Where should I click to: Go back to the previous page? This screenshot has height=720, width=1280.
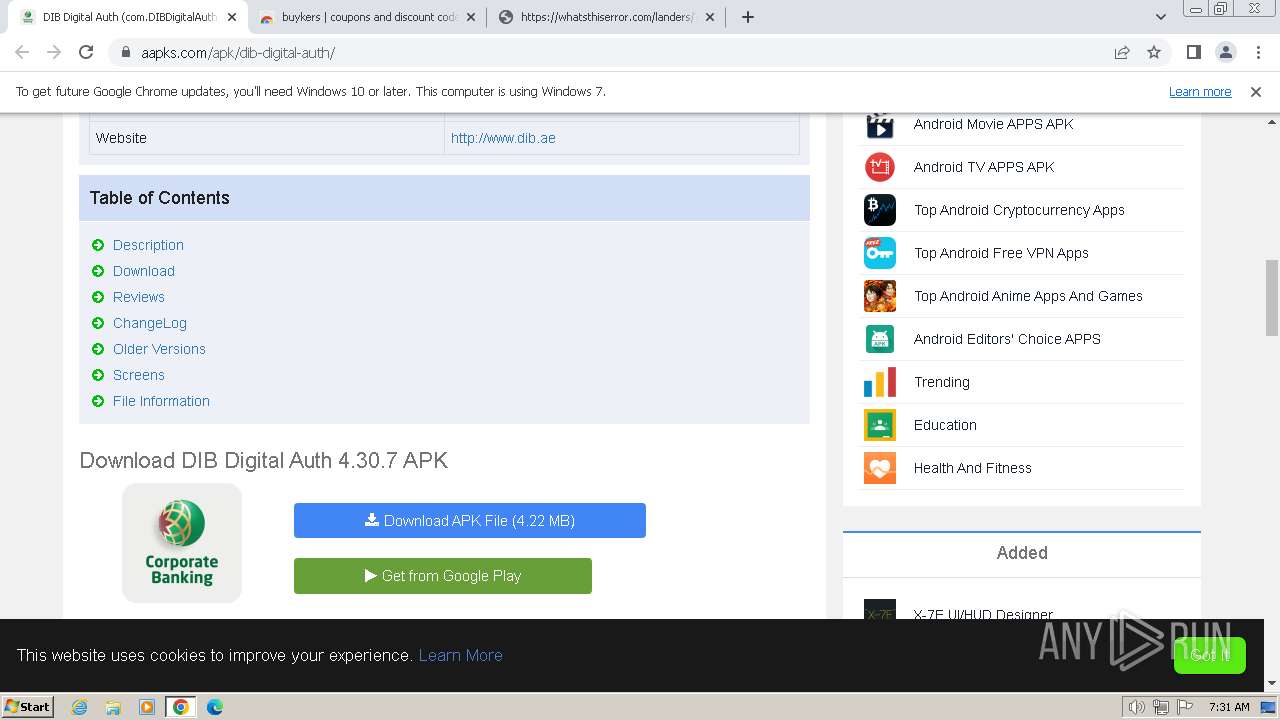pyautogui.click(x=22, y=52)
